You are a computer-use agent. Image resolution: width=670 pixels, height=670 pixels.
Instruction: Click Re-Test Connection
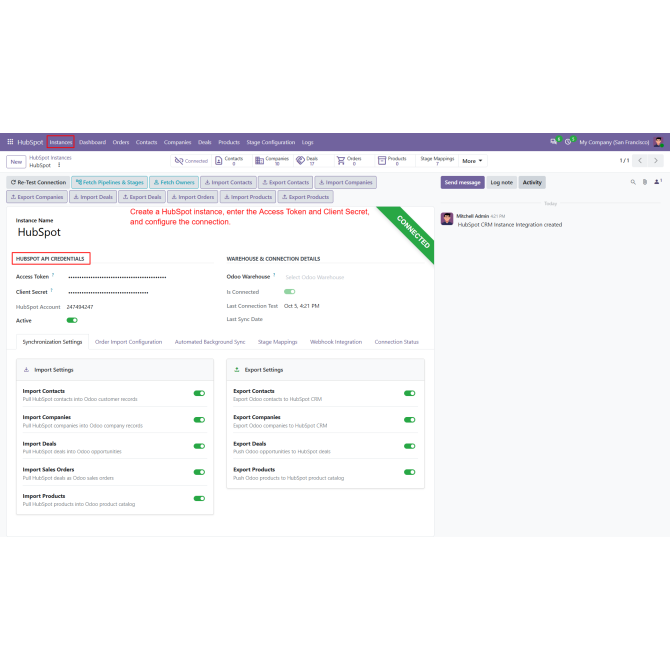click(x=38, y=182)
